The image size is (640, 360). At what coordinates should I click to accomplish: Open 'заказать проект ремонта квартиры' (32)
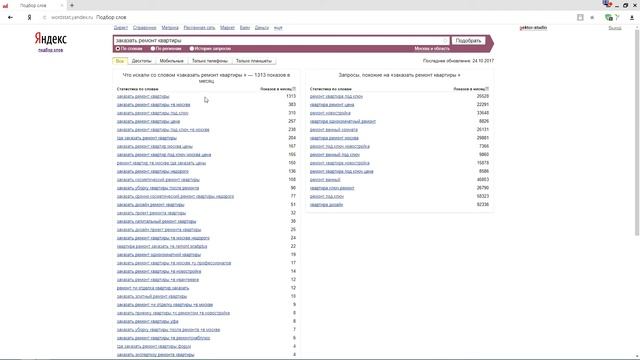click(151, 213)
